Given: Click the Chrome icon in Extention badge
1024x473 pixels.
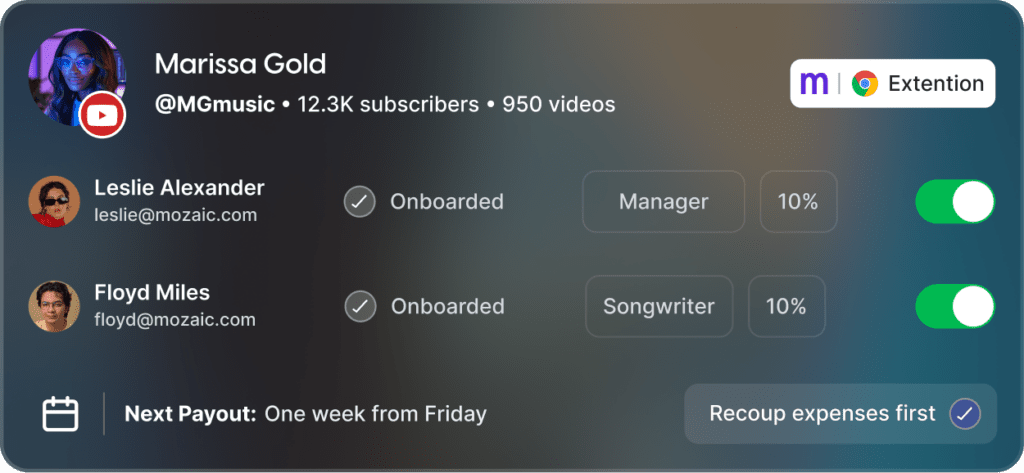Looking at the screenshot, I should 865,84.
